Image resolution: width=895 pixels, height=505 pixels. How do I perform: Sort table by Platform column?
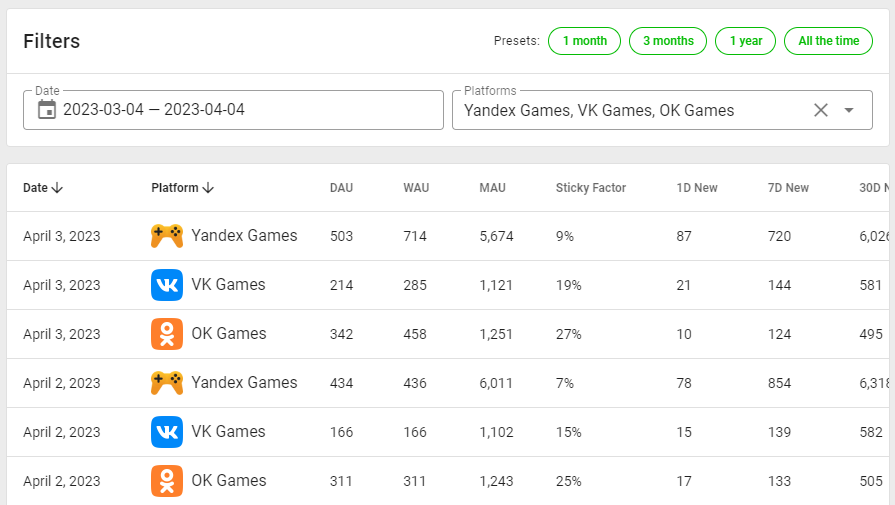(x=183, y=188)
